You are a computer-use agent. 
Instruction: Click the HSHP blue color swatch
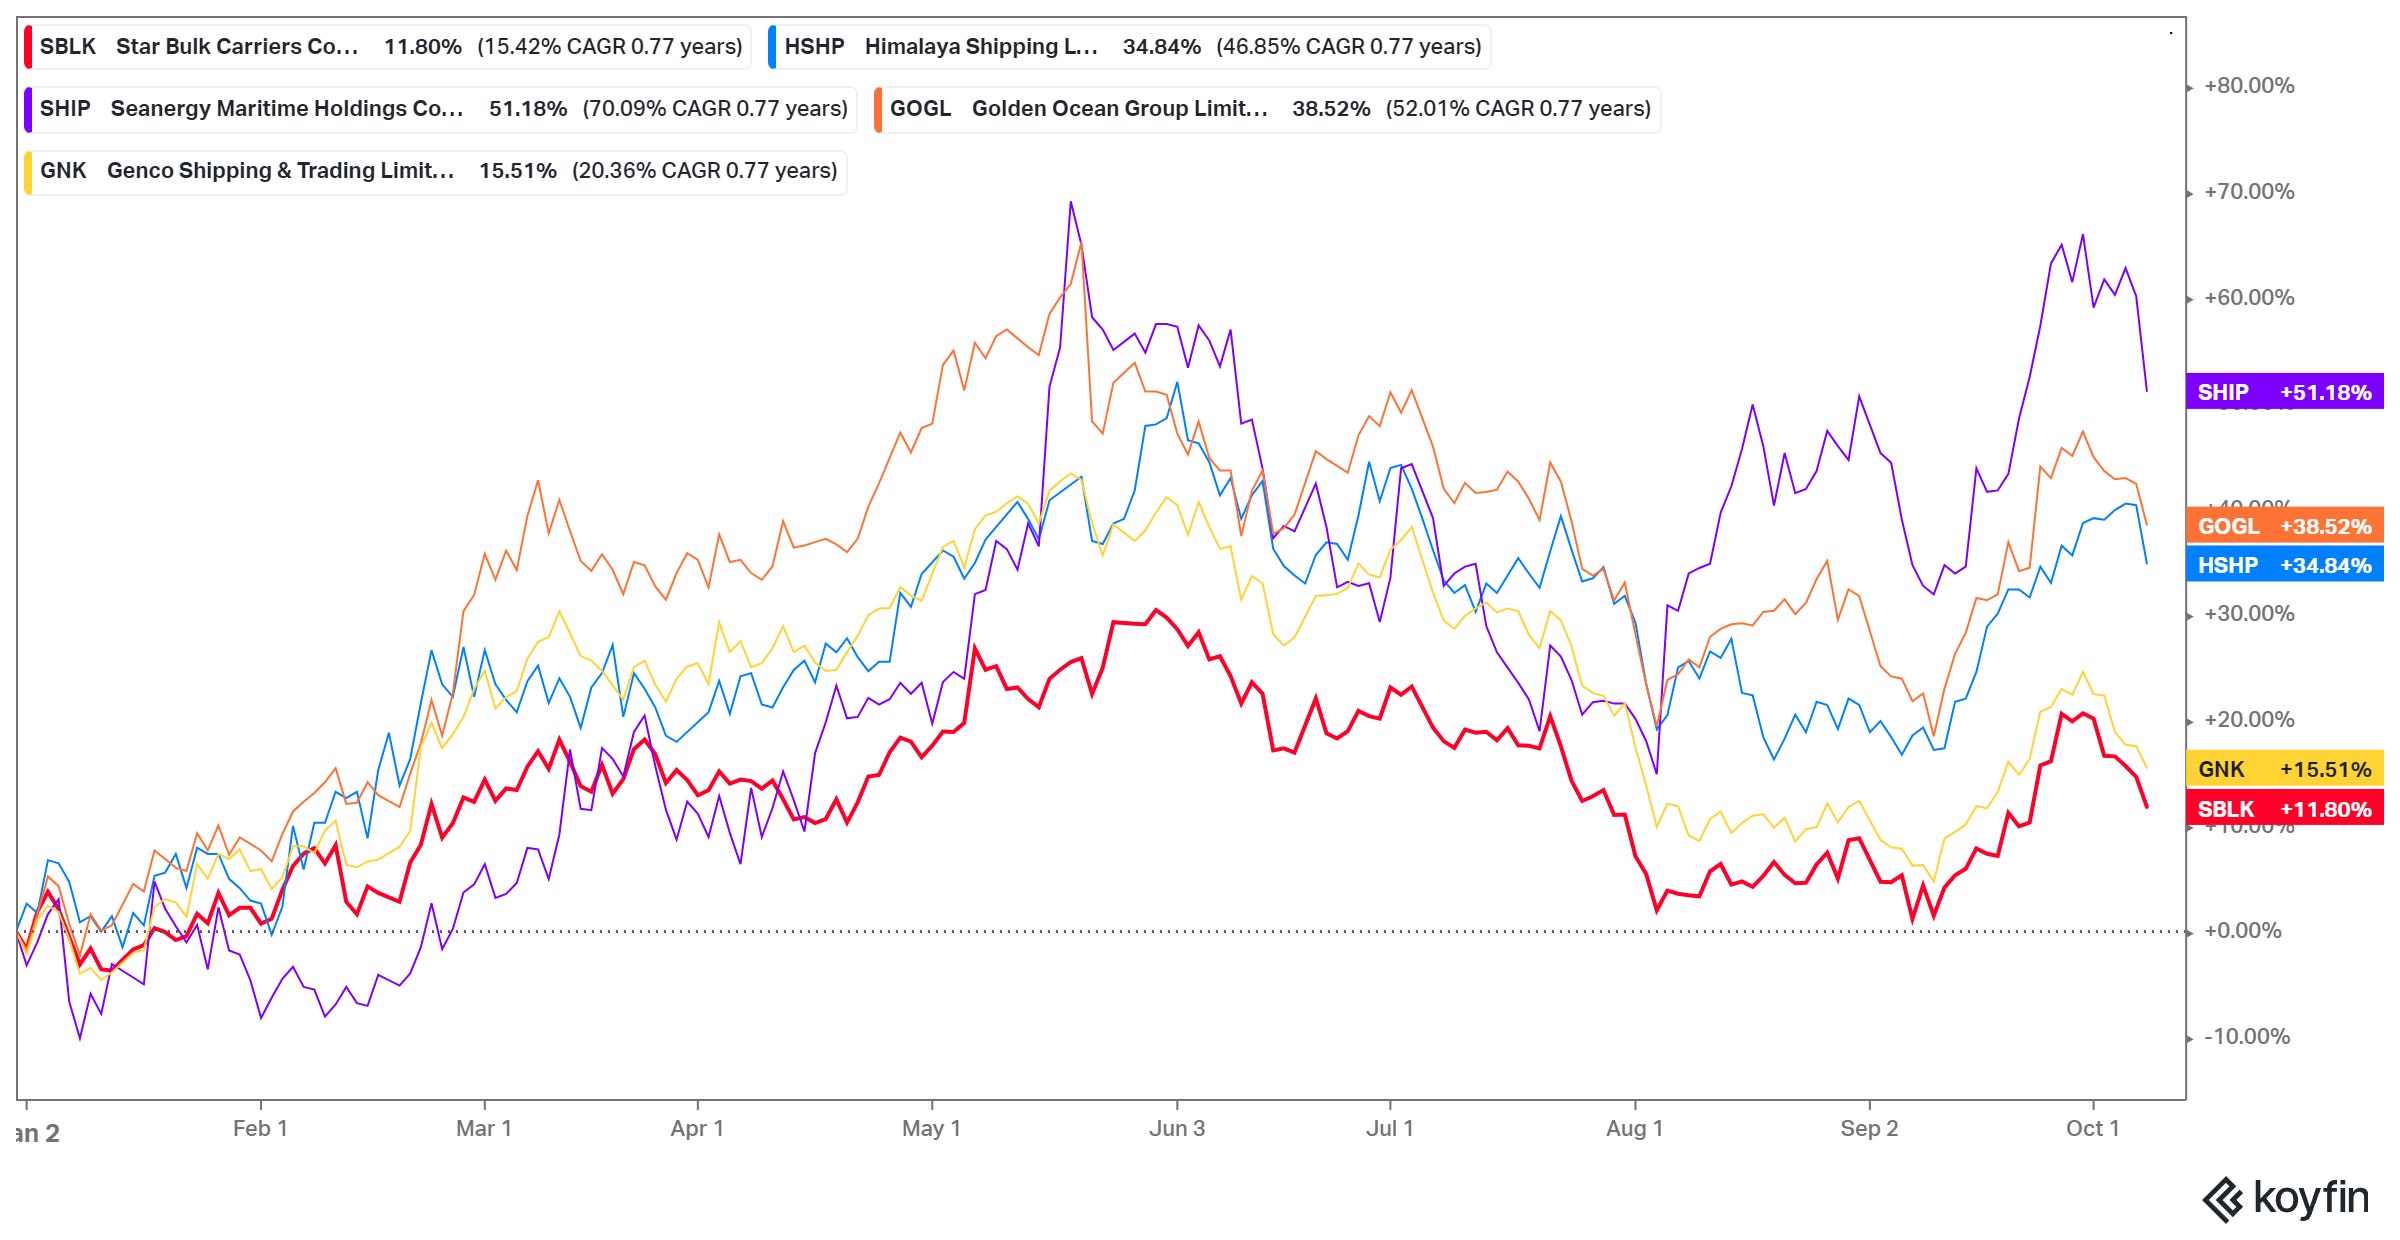[773, 47]
